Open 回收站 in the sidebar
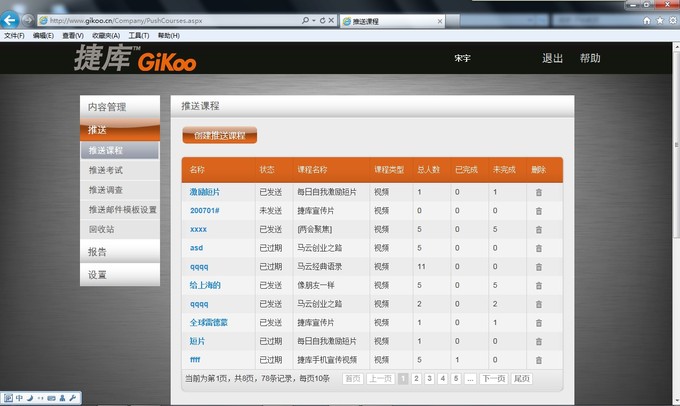 point(120,229)
